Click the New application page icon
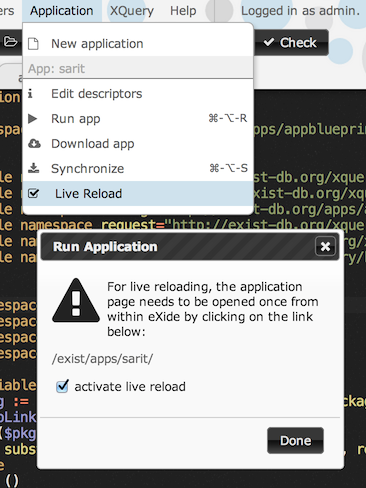This screenshot has width=366, height=488. (x=33, y=44)
